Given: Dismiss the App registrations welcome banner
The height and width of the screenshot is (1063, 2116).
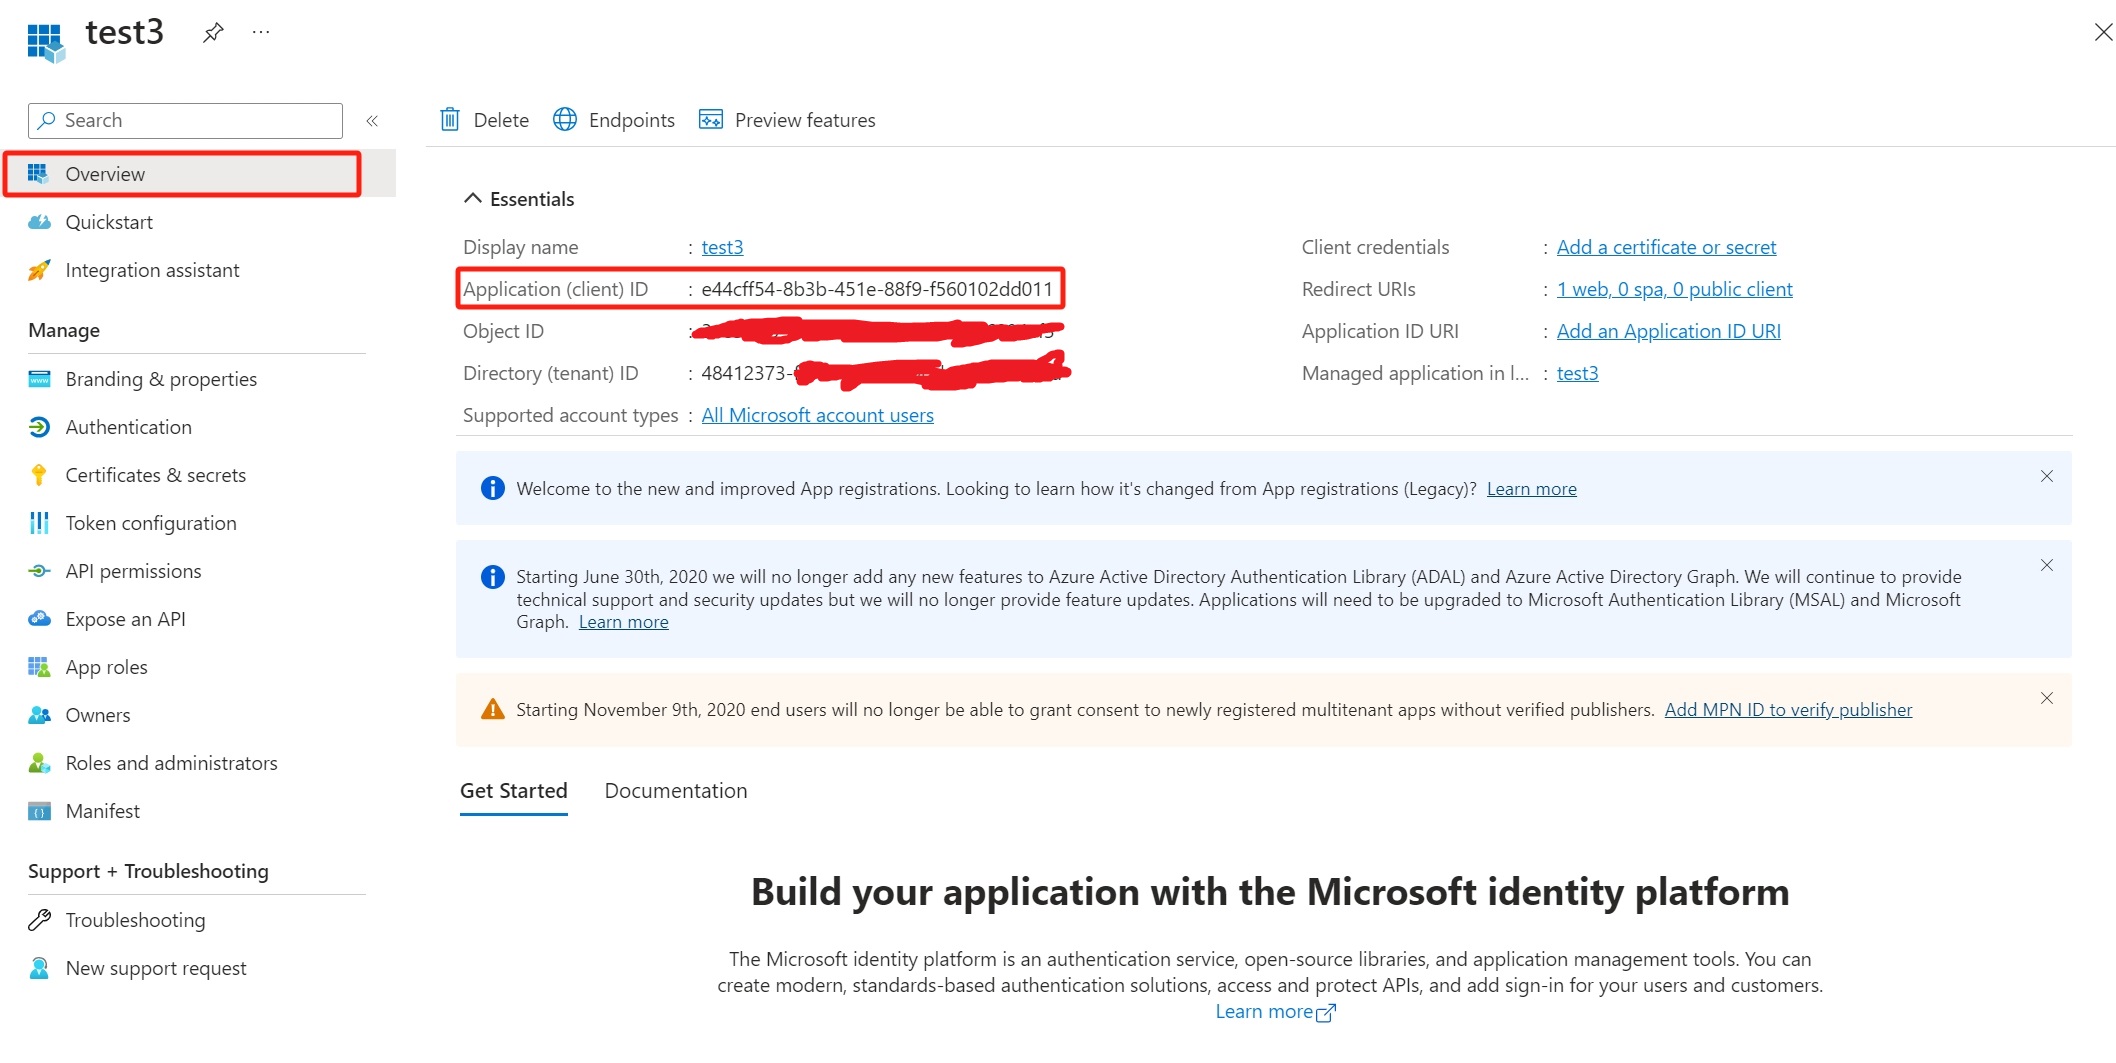Looking at the screenshot, I should tap(2047, 476).
